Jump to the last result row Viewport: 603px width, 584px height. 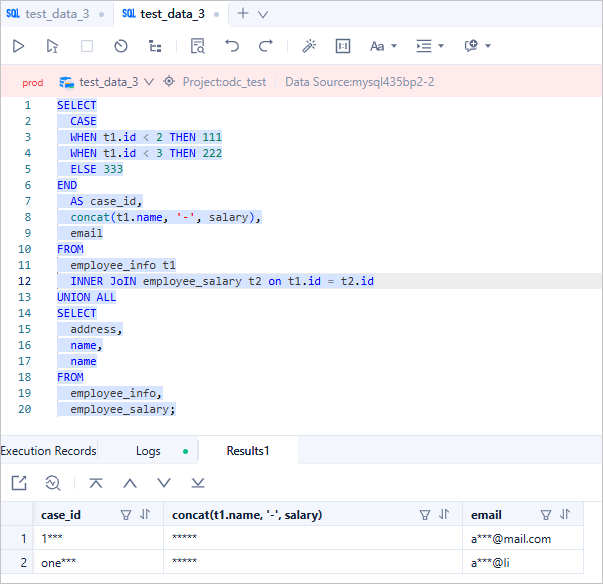198,483
